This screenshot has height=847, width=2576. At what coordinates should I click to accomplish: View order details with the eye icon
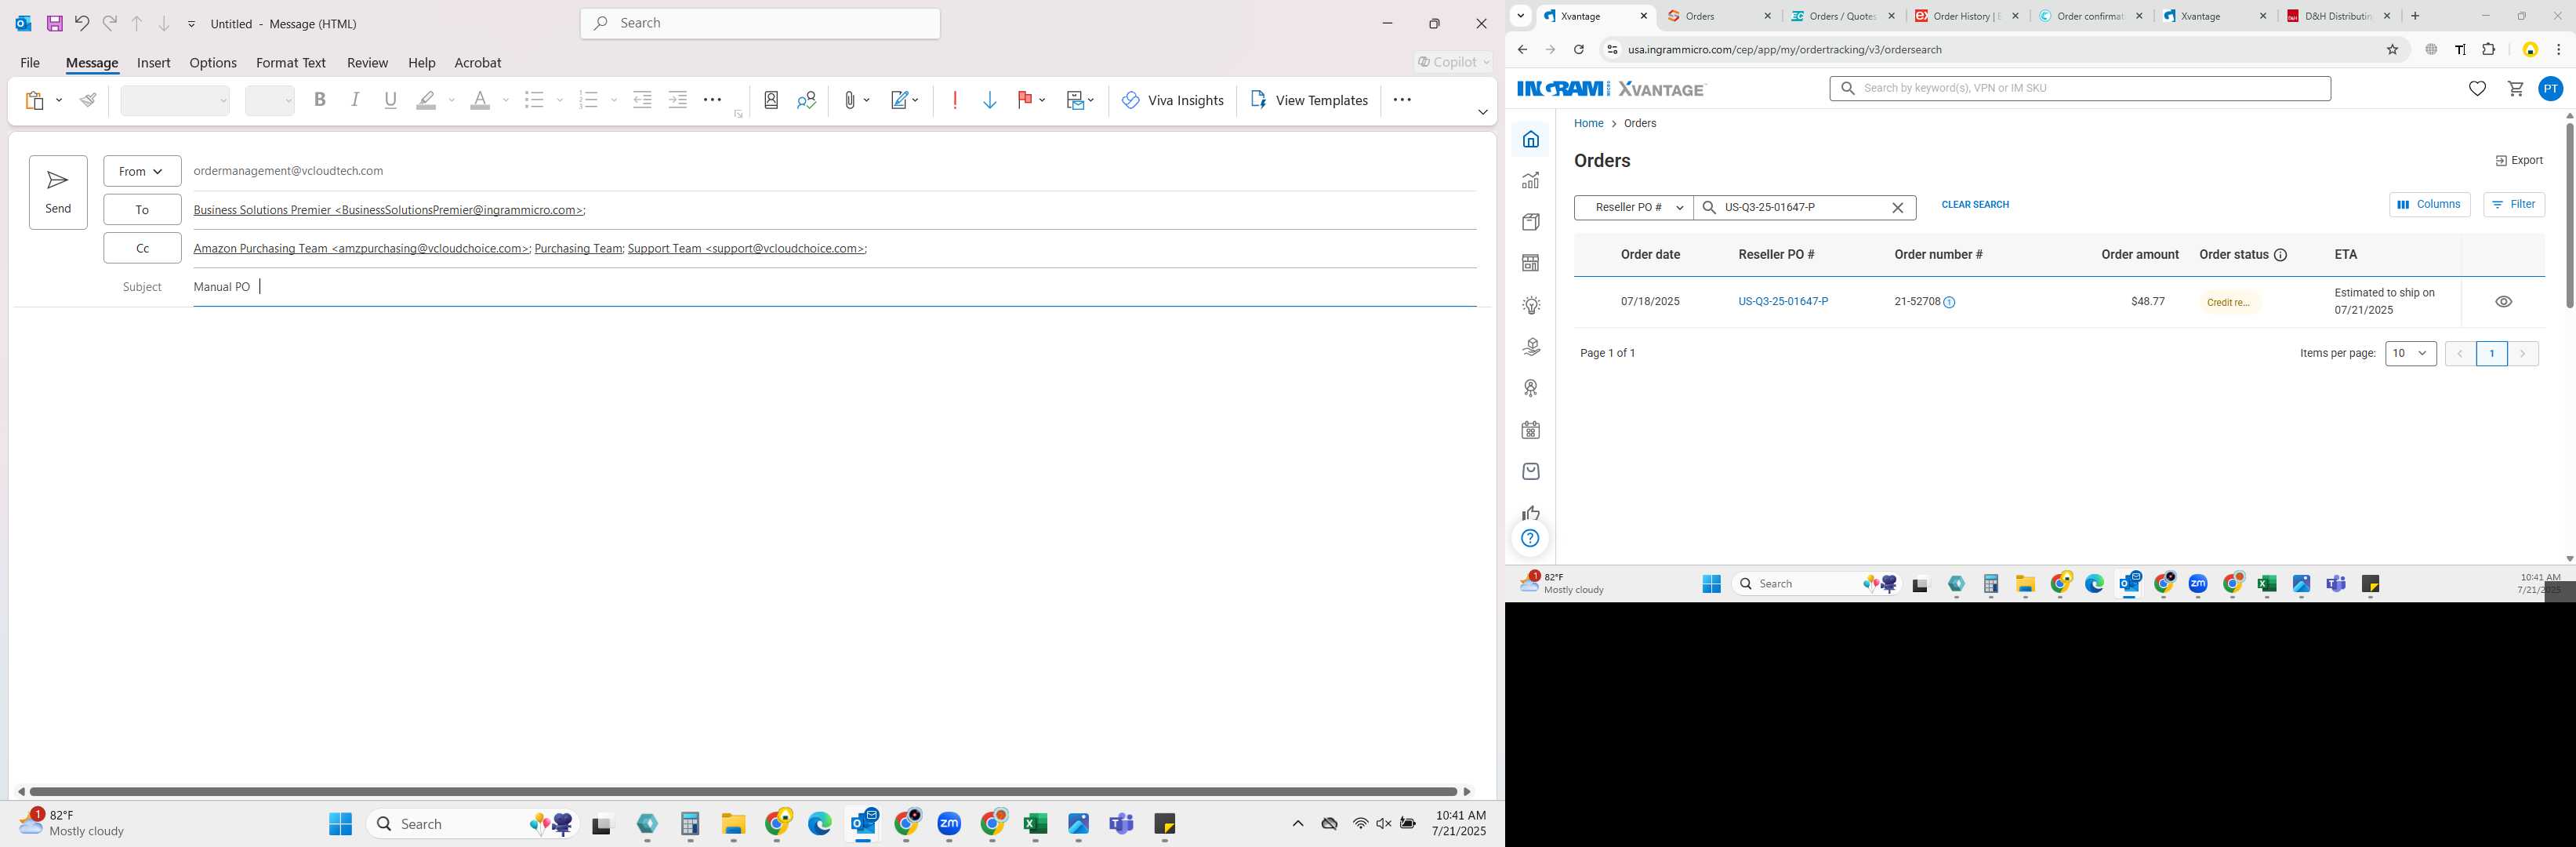[2503, 302]
